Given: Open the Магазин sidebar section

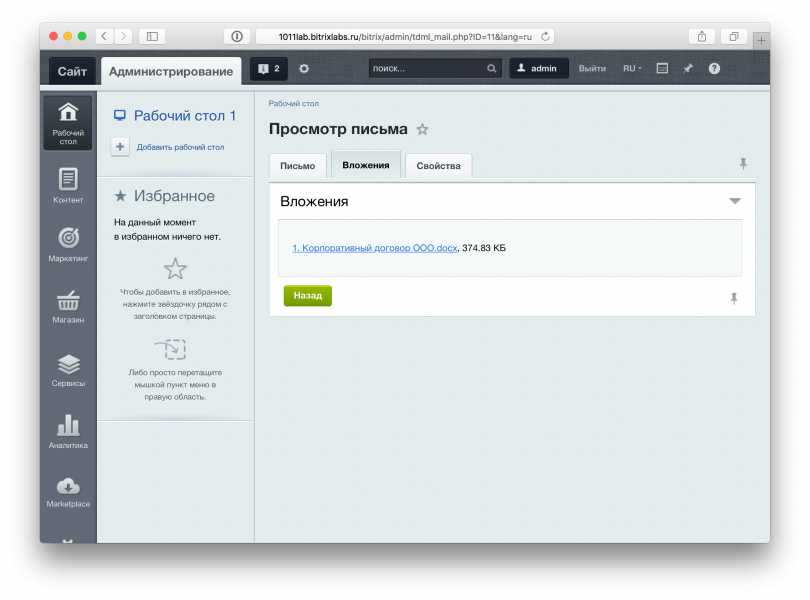Looking at the screenshot, I should [68, 306].
